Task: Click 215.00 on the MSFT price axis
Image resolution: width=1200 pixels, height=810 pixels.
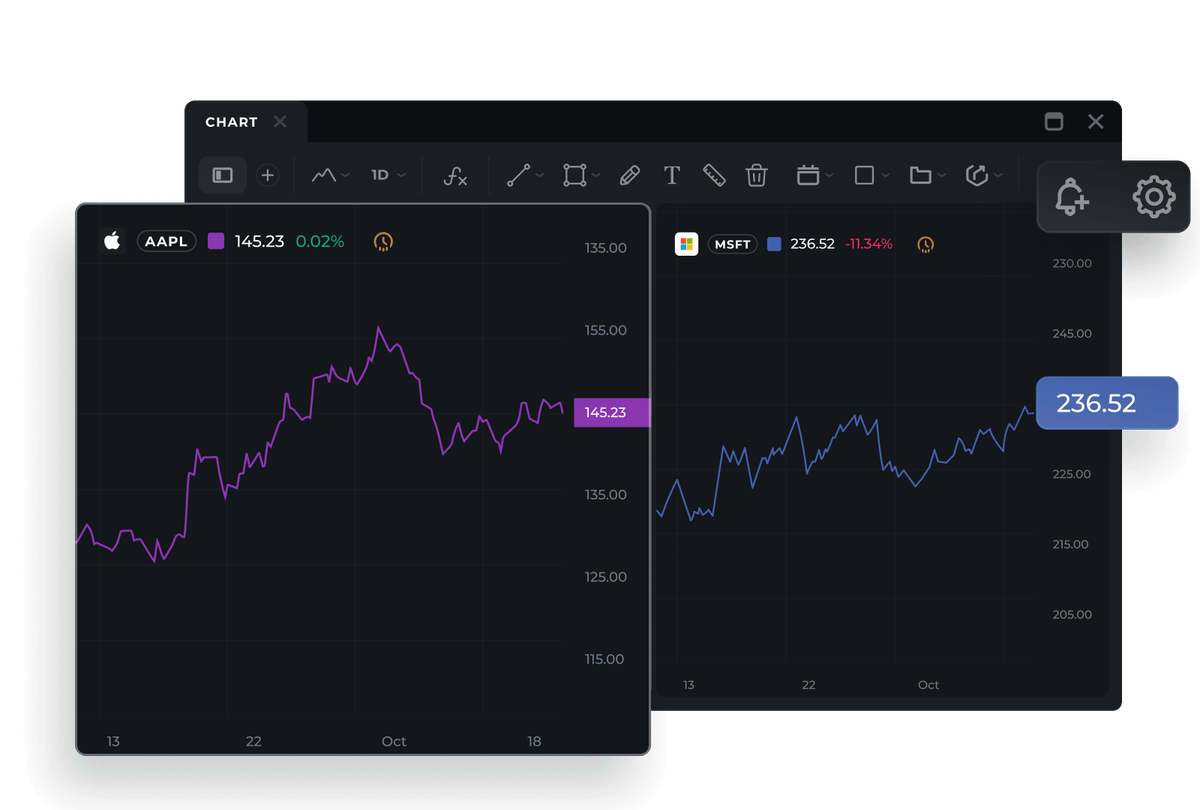Action: click(x=1071, y=544)
